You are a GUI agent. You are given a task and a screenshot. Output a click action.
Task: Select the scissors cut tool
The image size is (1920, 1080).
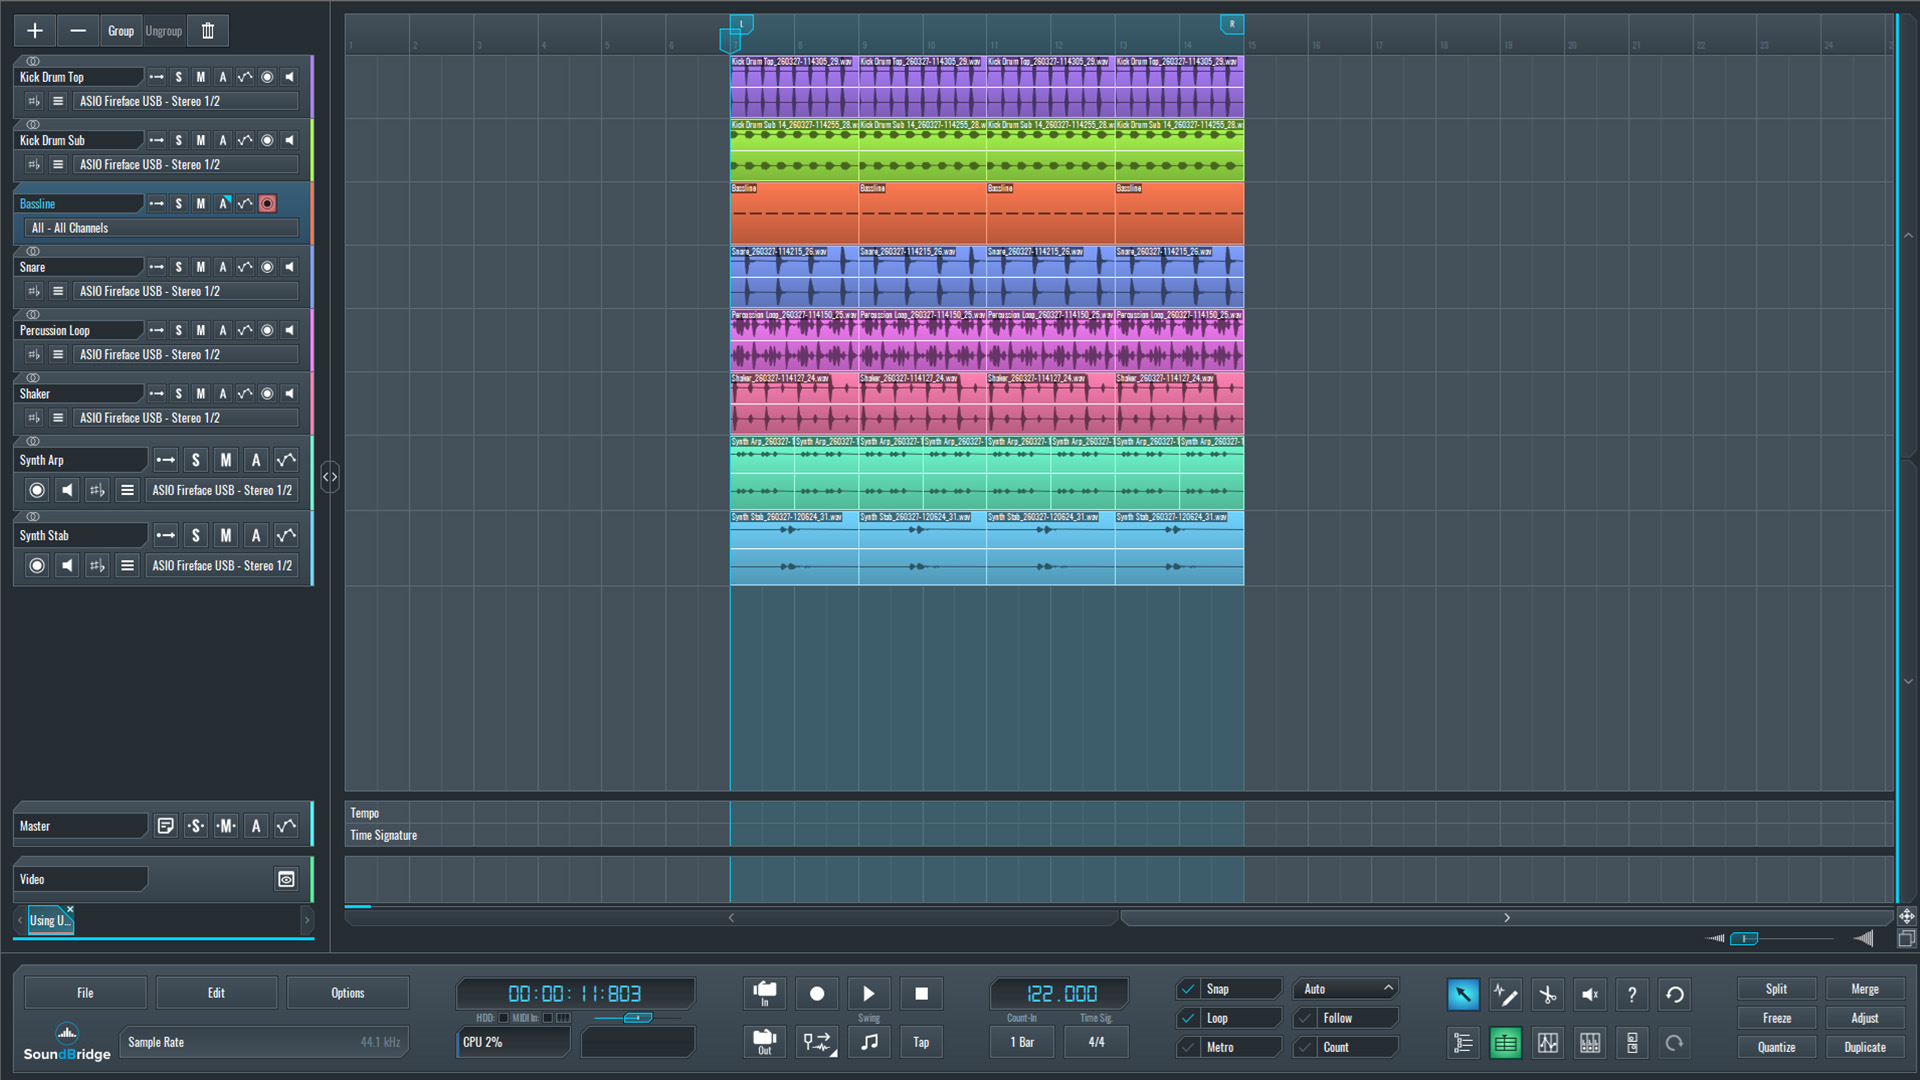coord(1548,994)
